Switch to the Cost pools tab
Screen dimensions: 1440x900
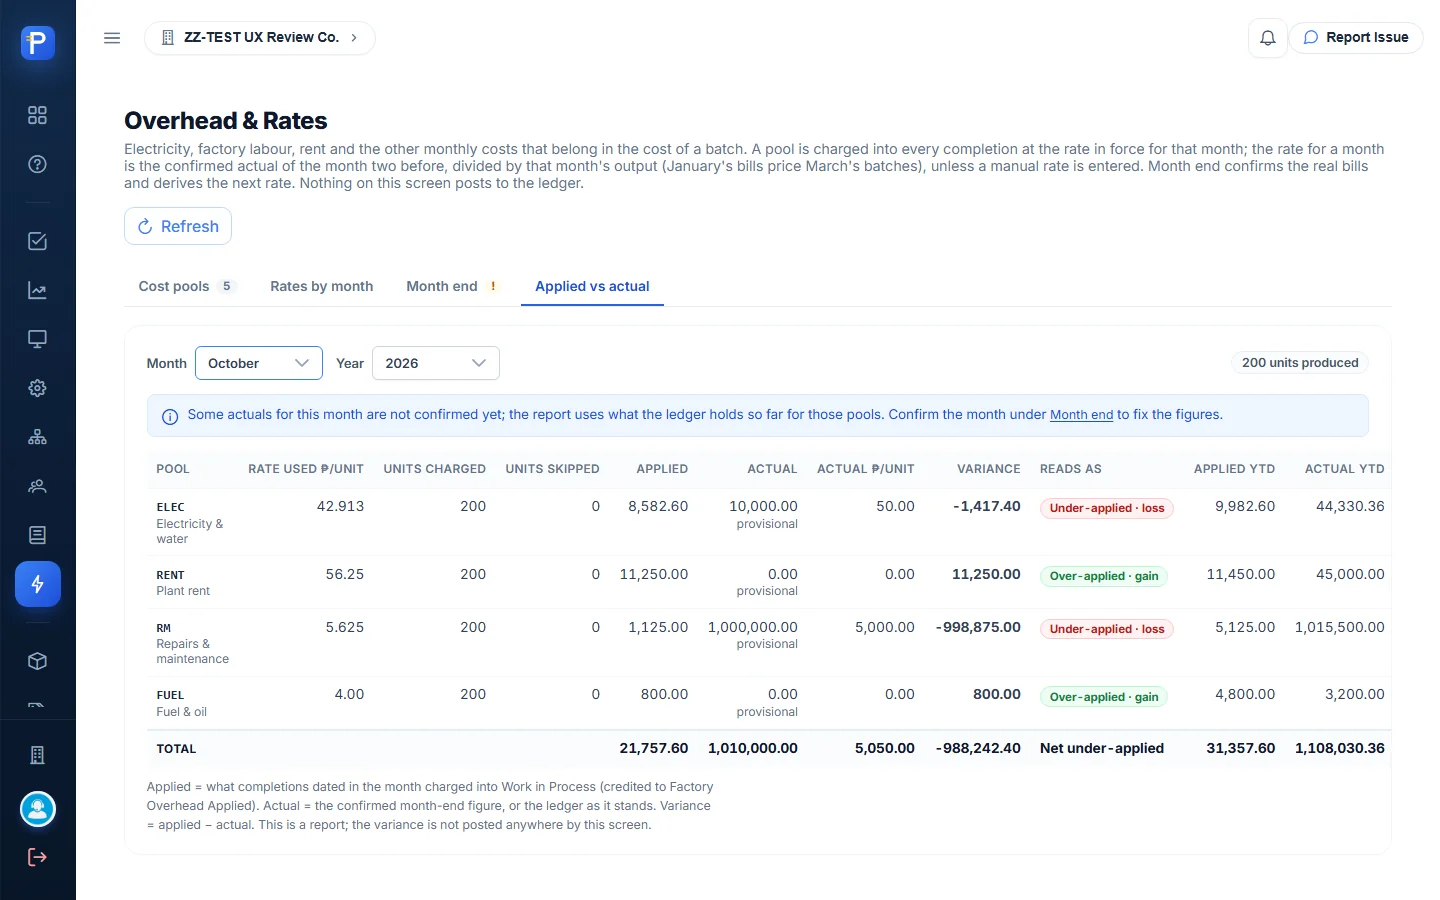click(x=187, y=286)
